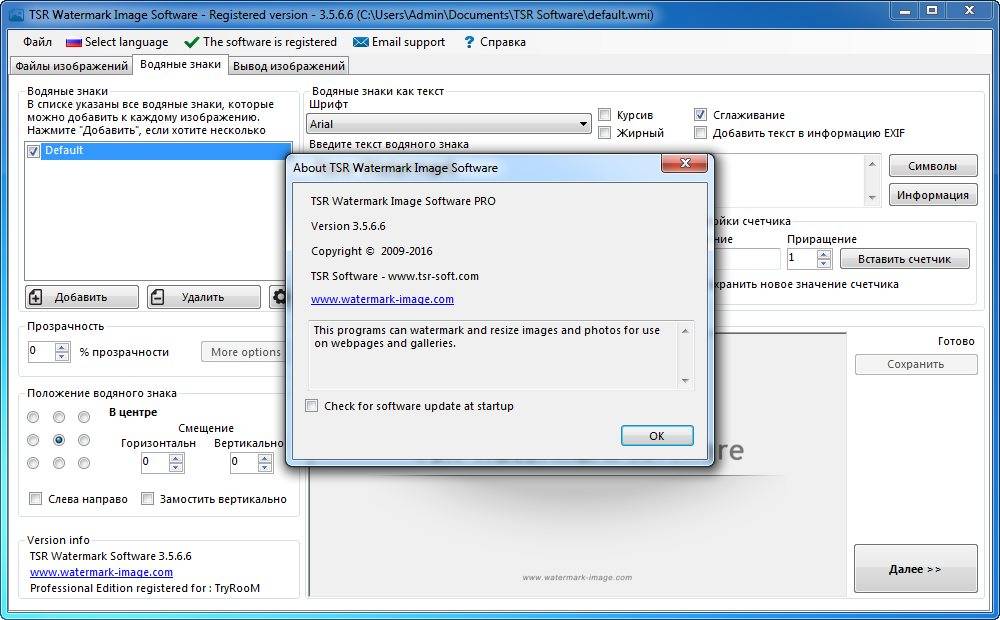Screen dimensions: 1000x620
Task: Click the gear settings icon beside Удалить
Action: [x=279, y=297]
